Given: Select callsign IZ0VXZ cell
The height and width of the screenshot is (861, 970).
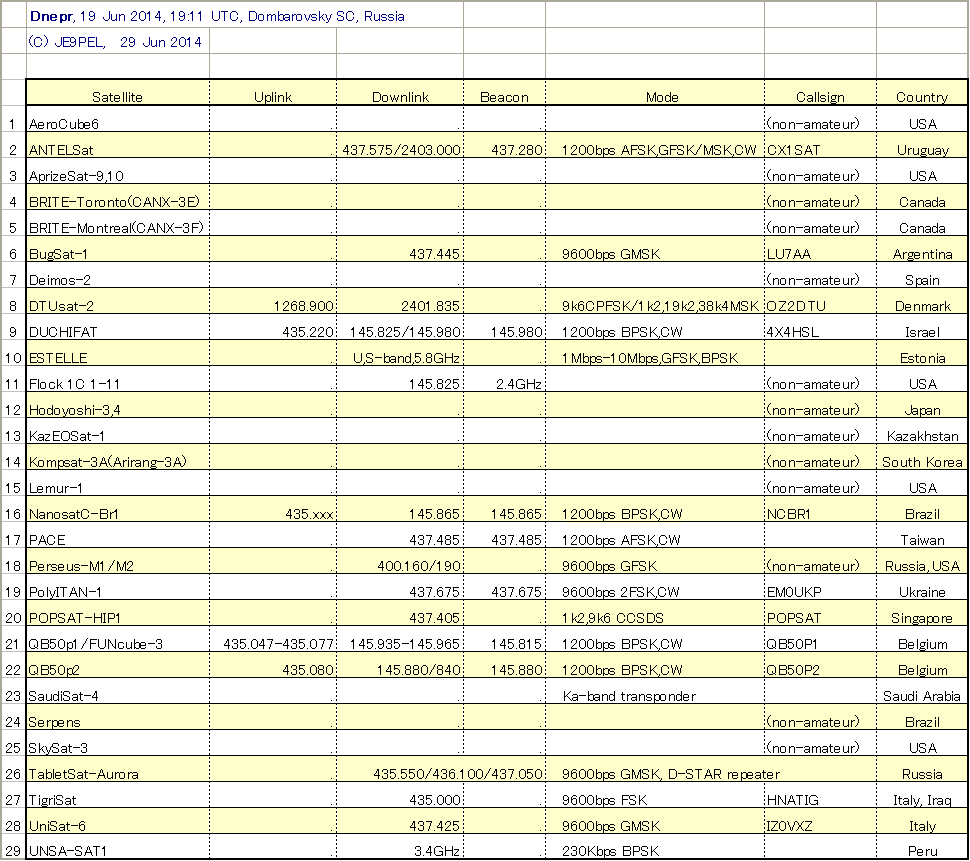Looking at the screenshot, I should 820,820.
